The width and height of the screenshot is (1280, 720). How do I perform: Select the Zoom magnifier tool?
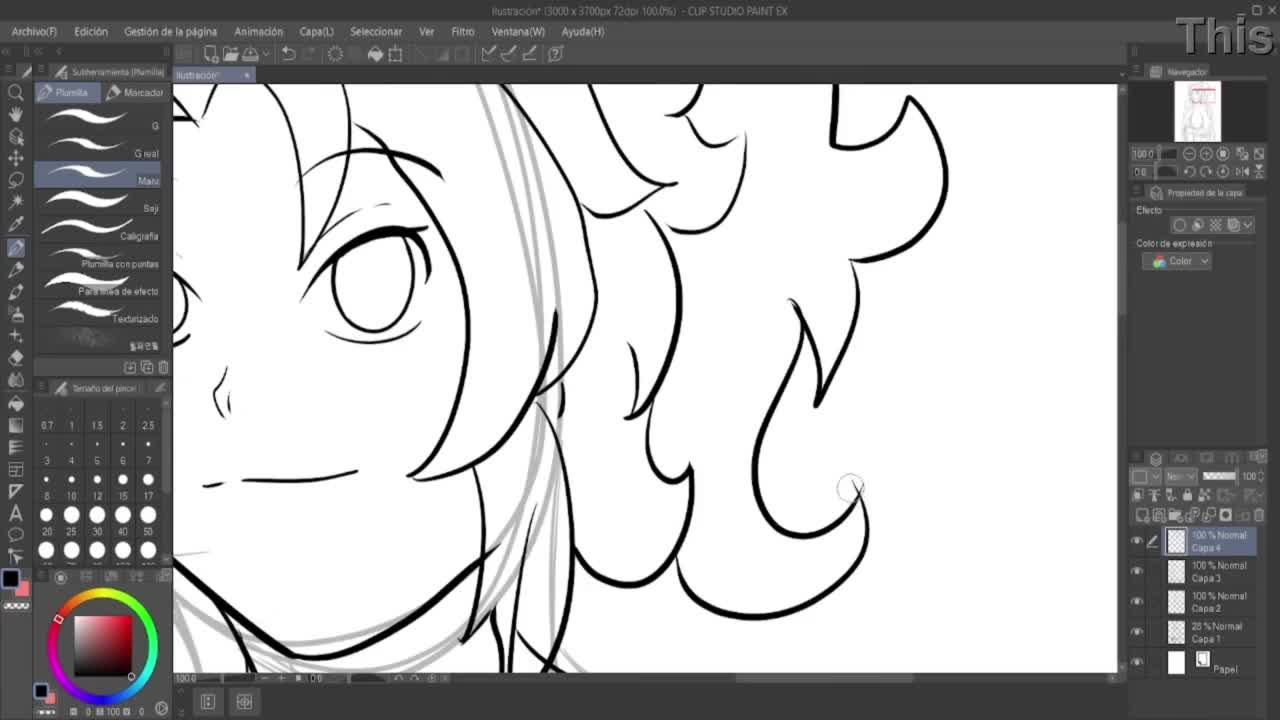point(16,93)
